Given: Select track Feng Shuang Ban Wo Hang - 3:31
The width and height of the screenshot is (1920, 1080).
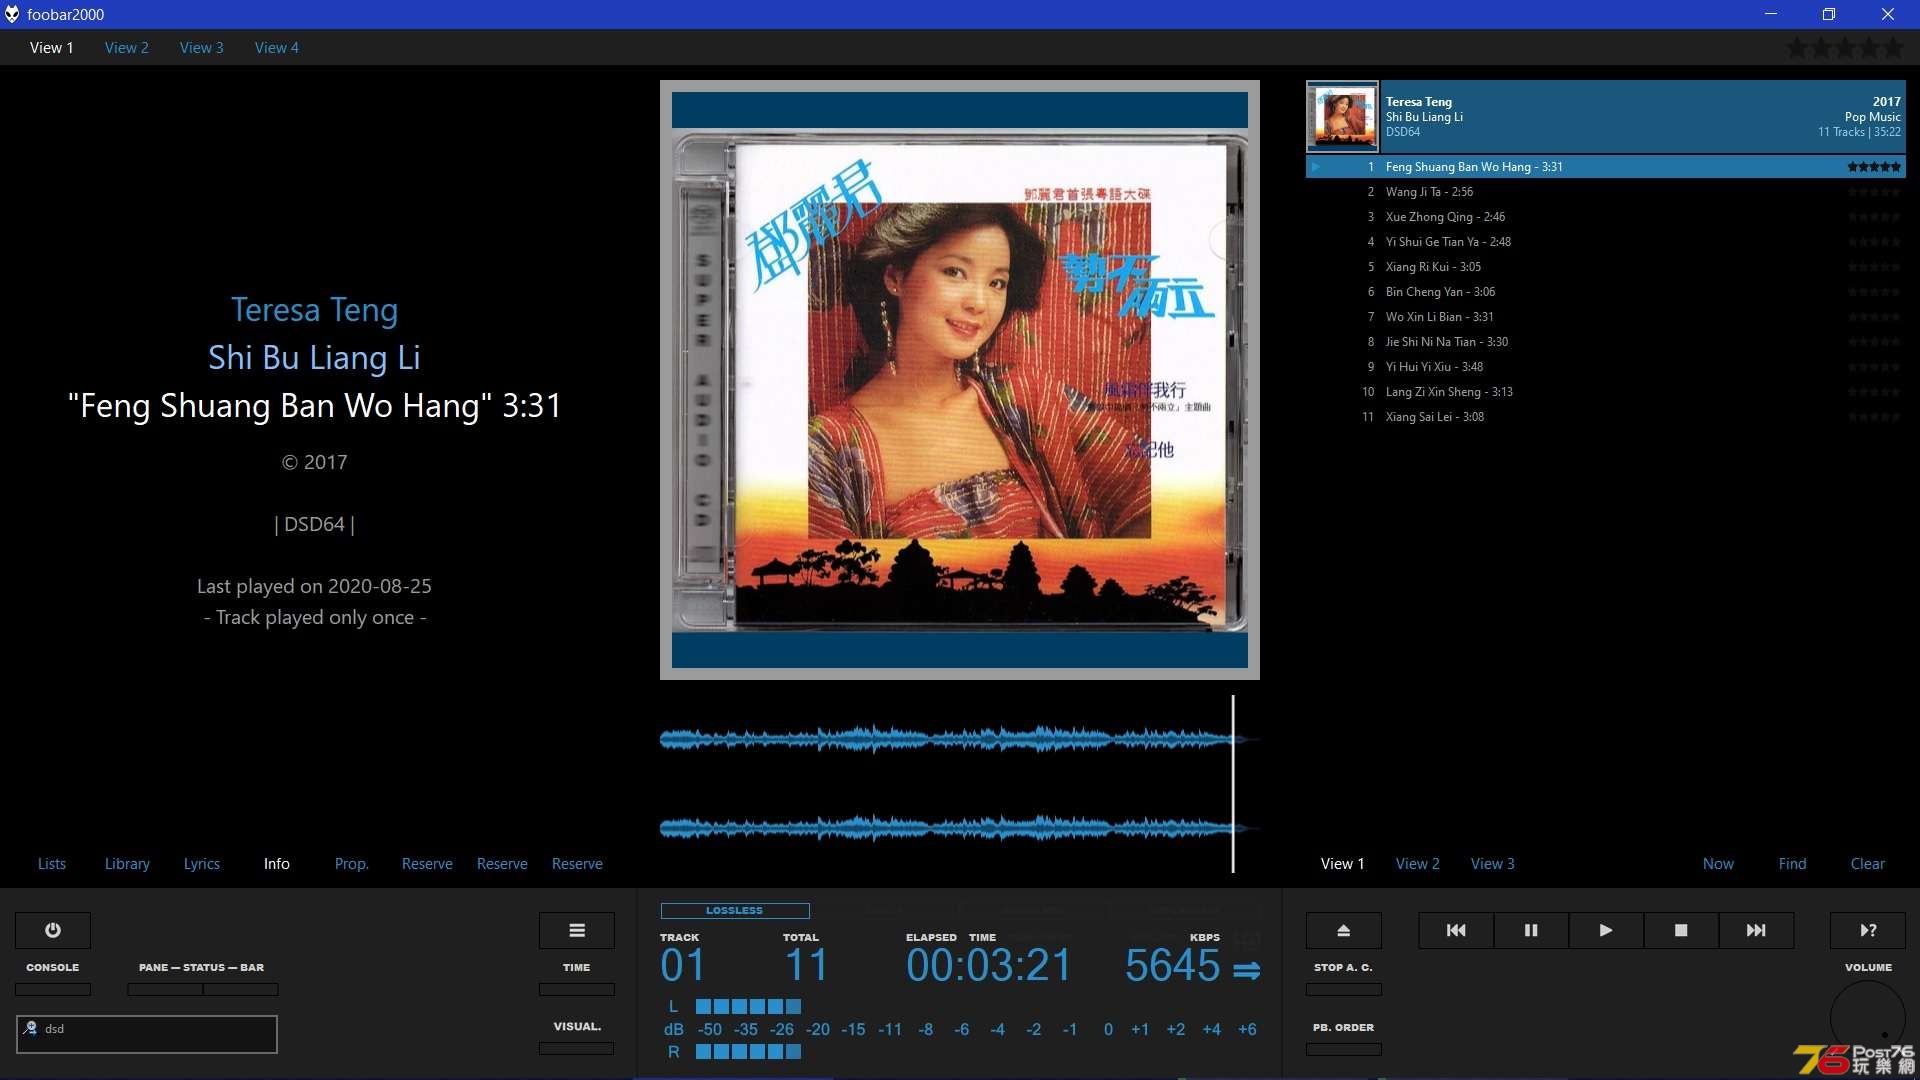Looking at the screenshot, I should pos(1606,167).
